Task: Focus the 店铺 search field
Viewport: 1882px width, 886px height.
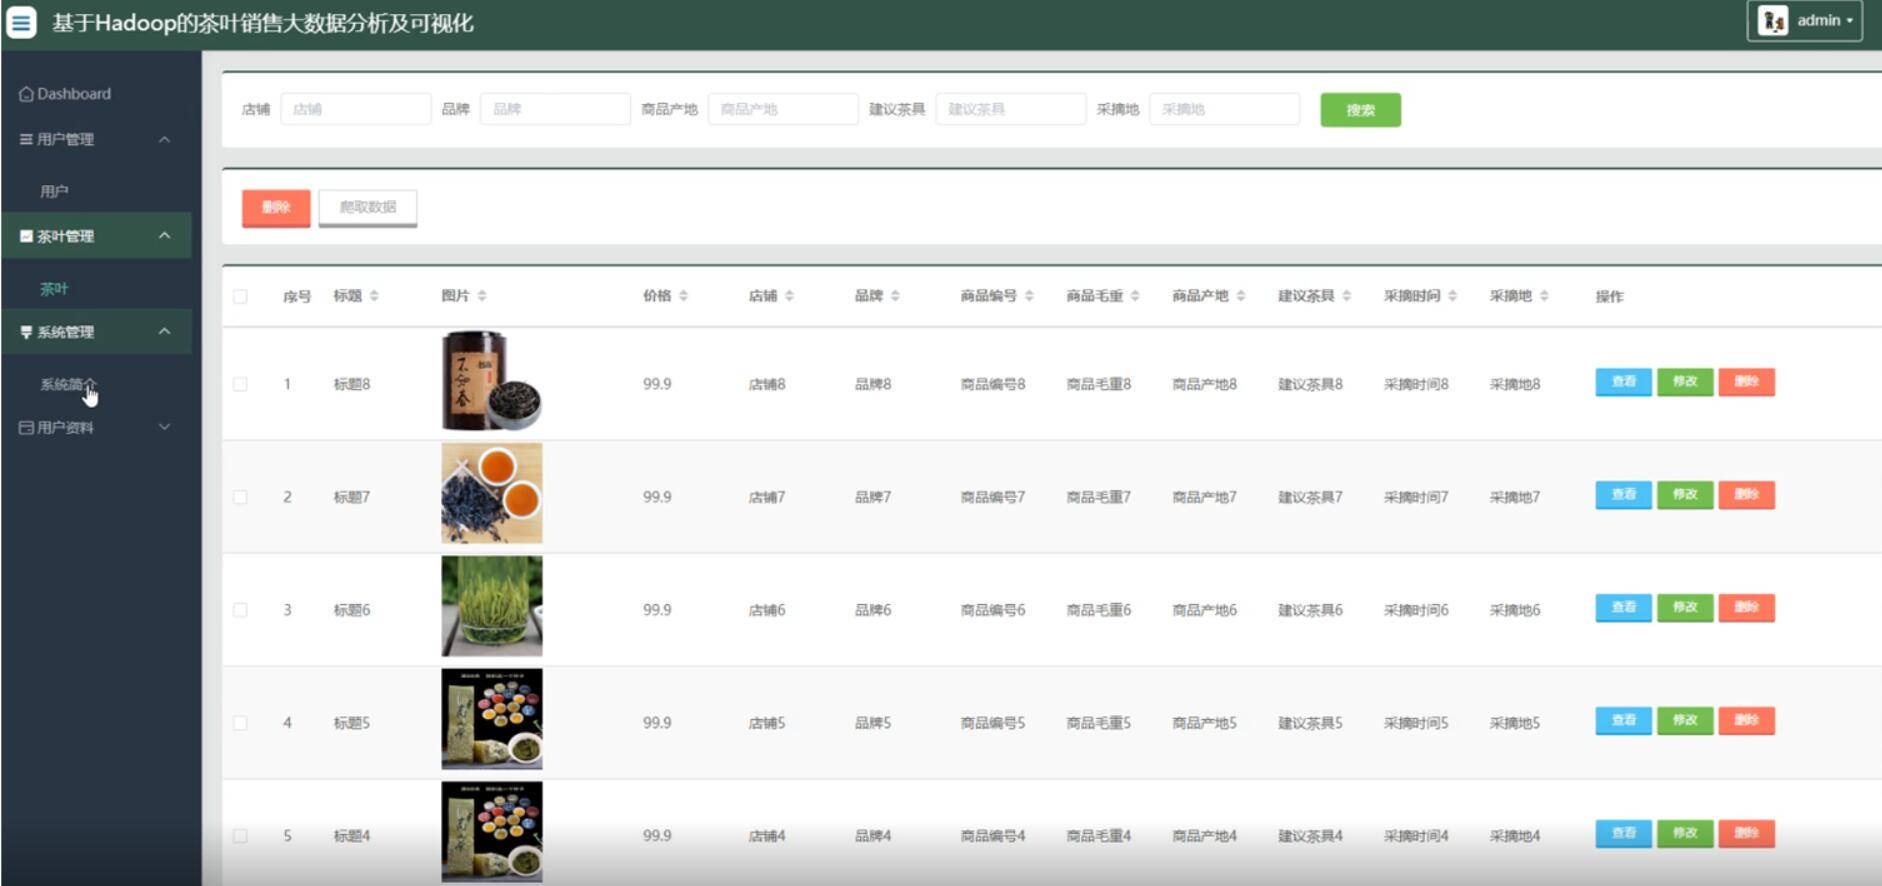Action: point(356,109)
